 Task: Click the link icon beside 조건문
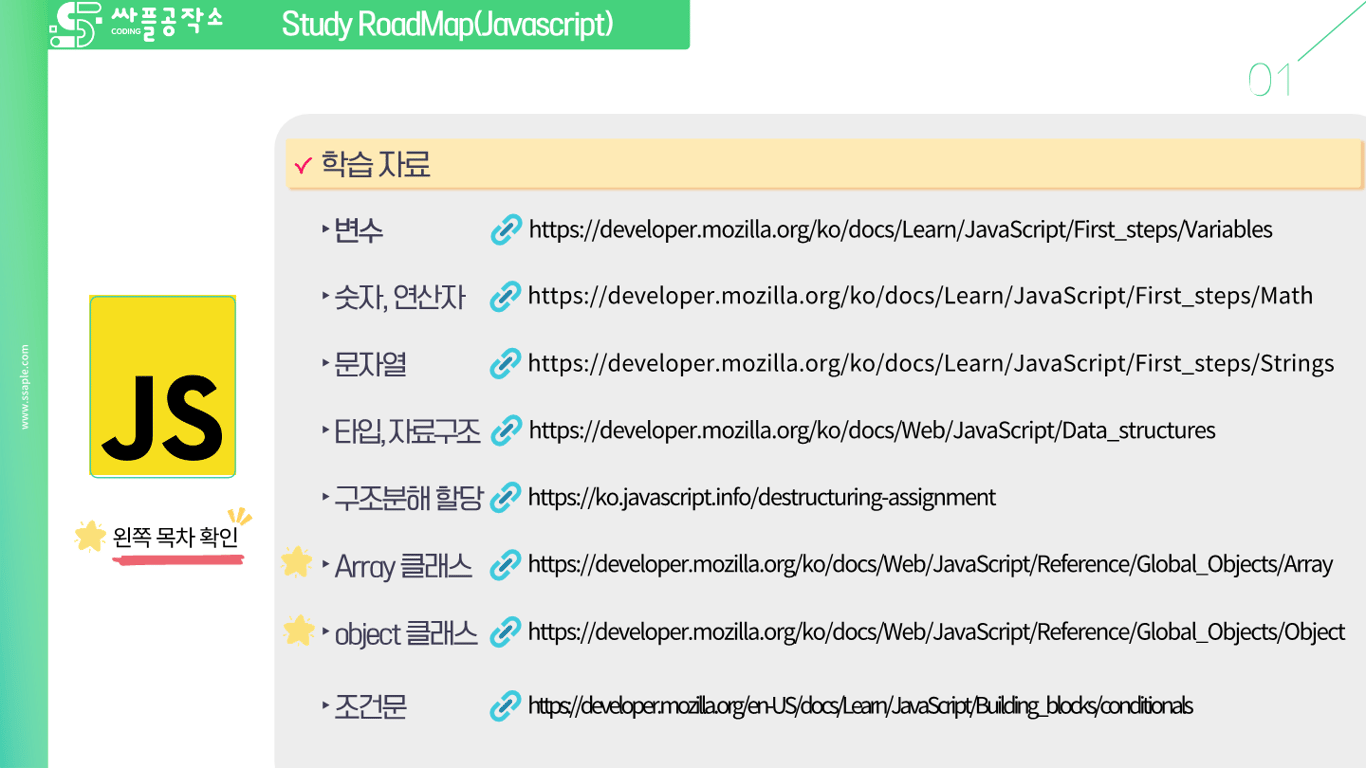point(507,706)
